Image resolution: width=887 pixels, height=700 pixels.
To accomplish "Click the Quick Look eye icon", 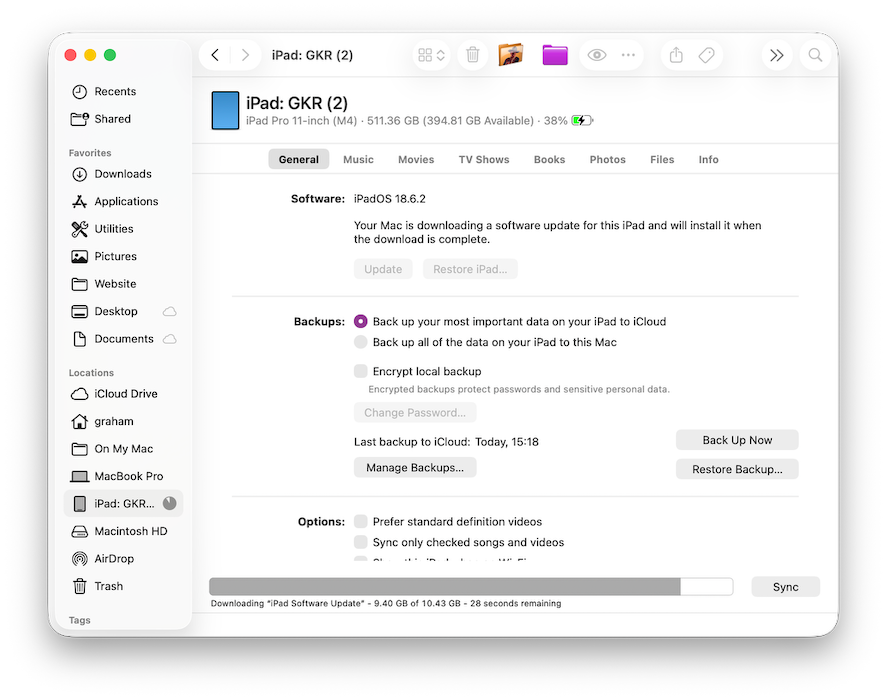I will coord(597,56).
